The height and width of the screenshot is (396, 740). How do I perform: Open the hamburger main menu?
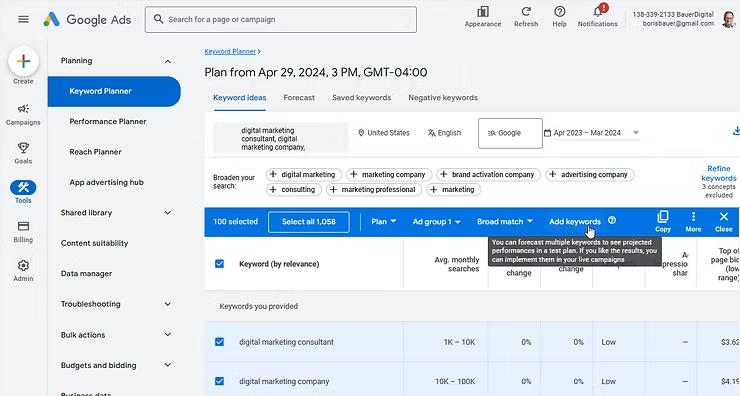click(23, 19)
